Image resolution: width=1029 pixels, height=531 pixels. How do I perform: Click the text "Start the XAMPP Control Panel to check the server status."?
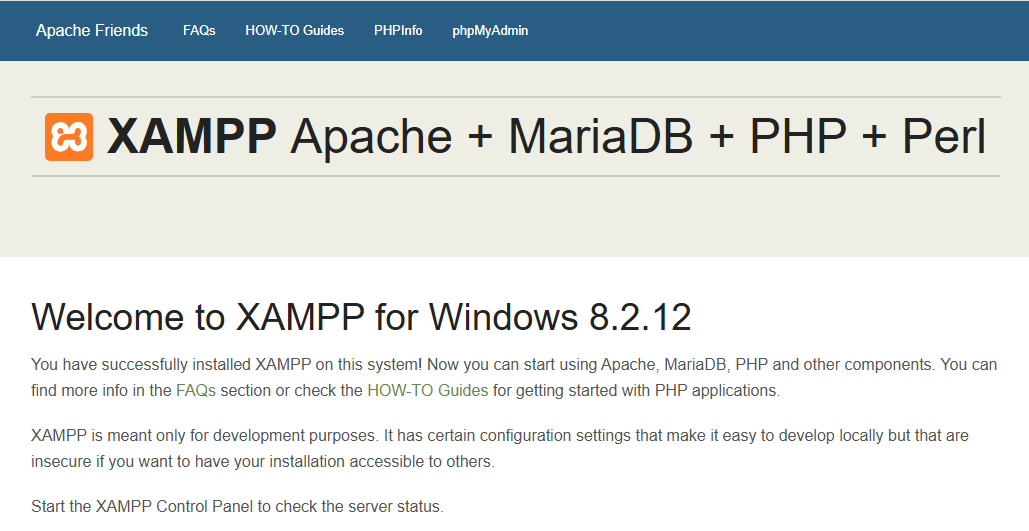pos(238,507)
